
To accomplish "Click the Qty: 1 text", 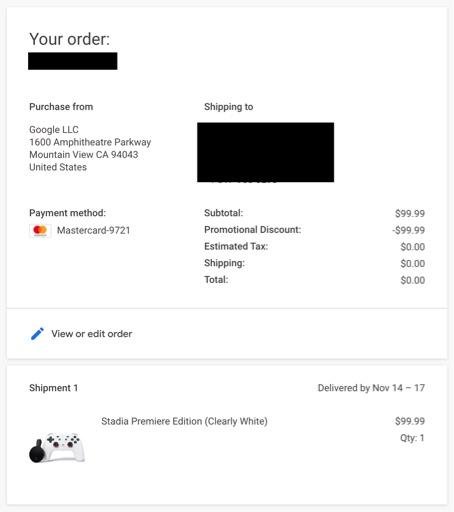I will click(412, 438).
